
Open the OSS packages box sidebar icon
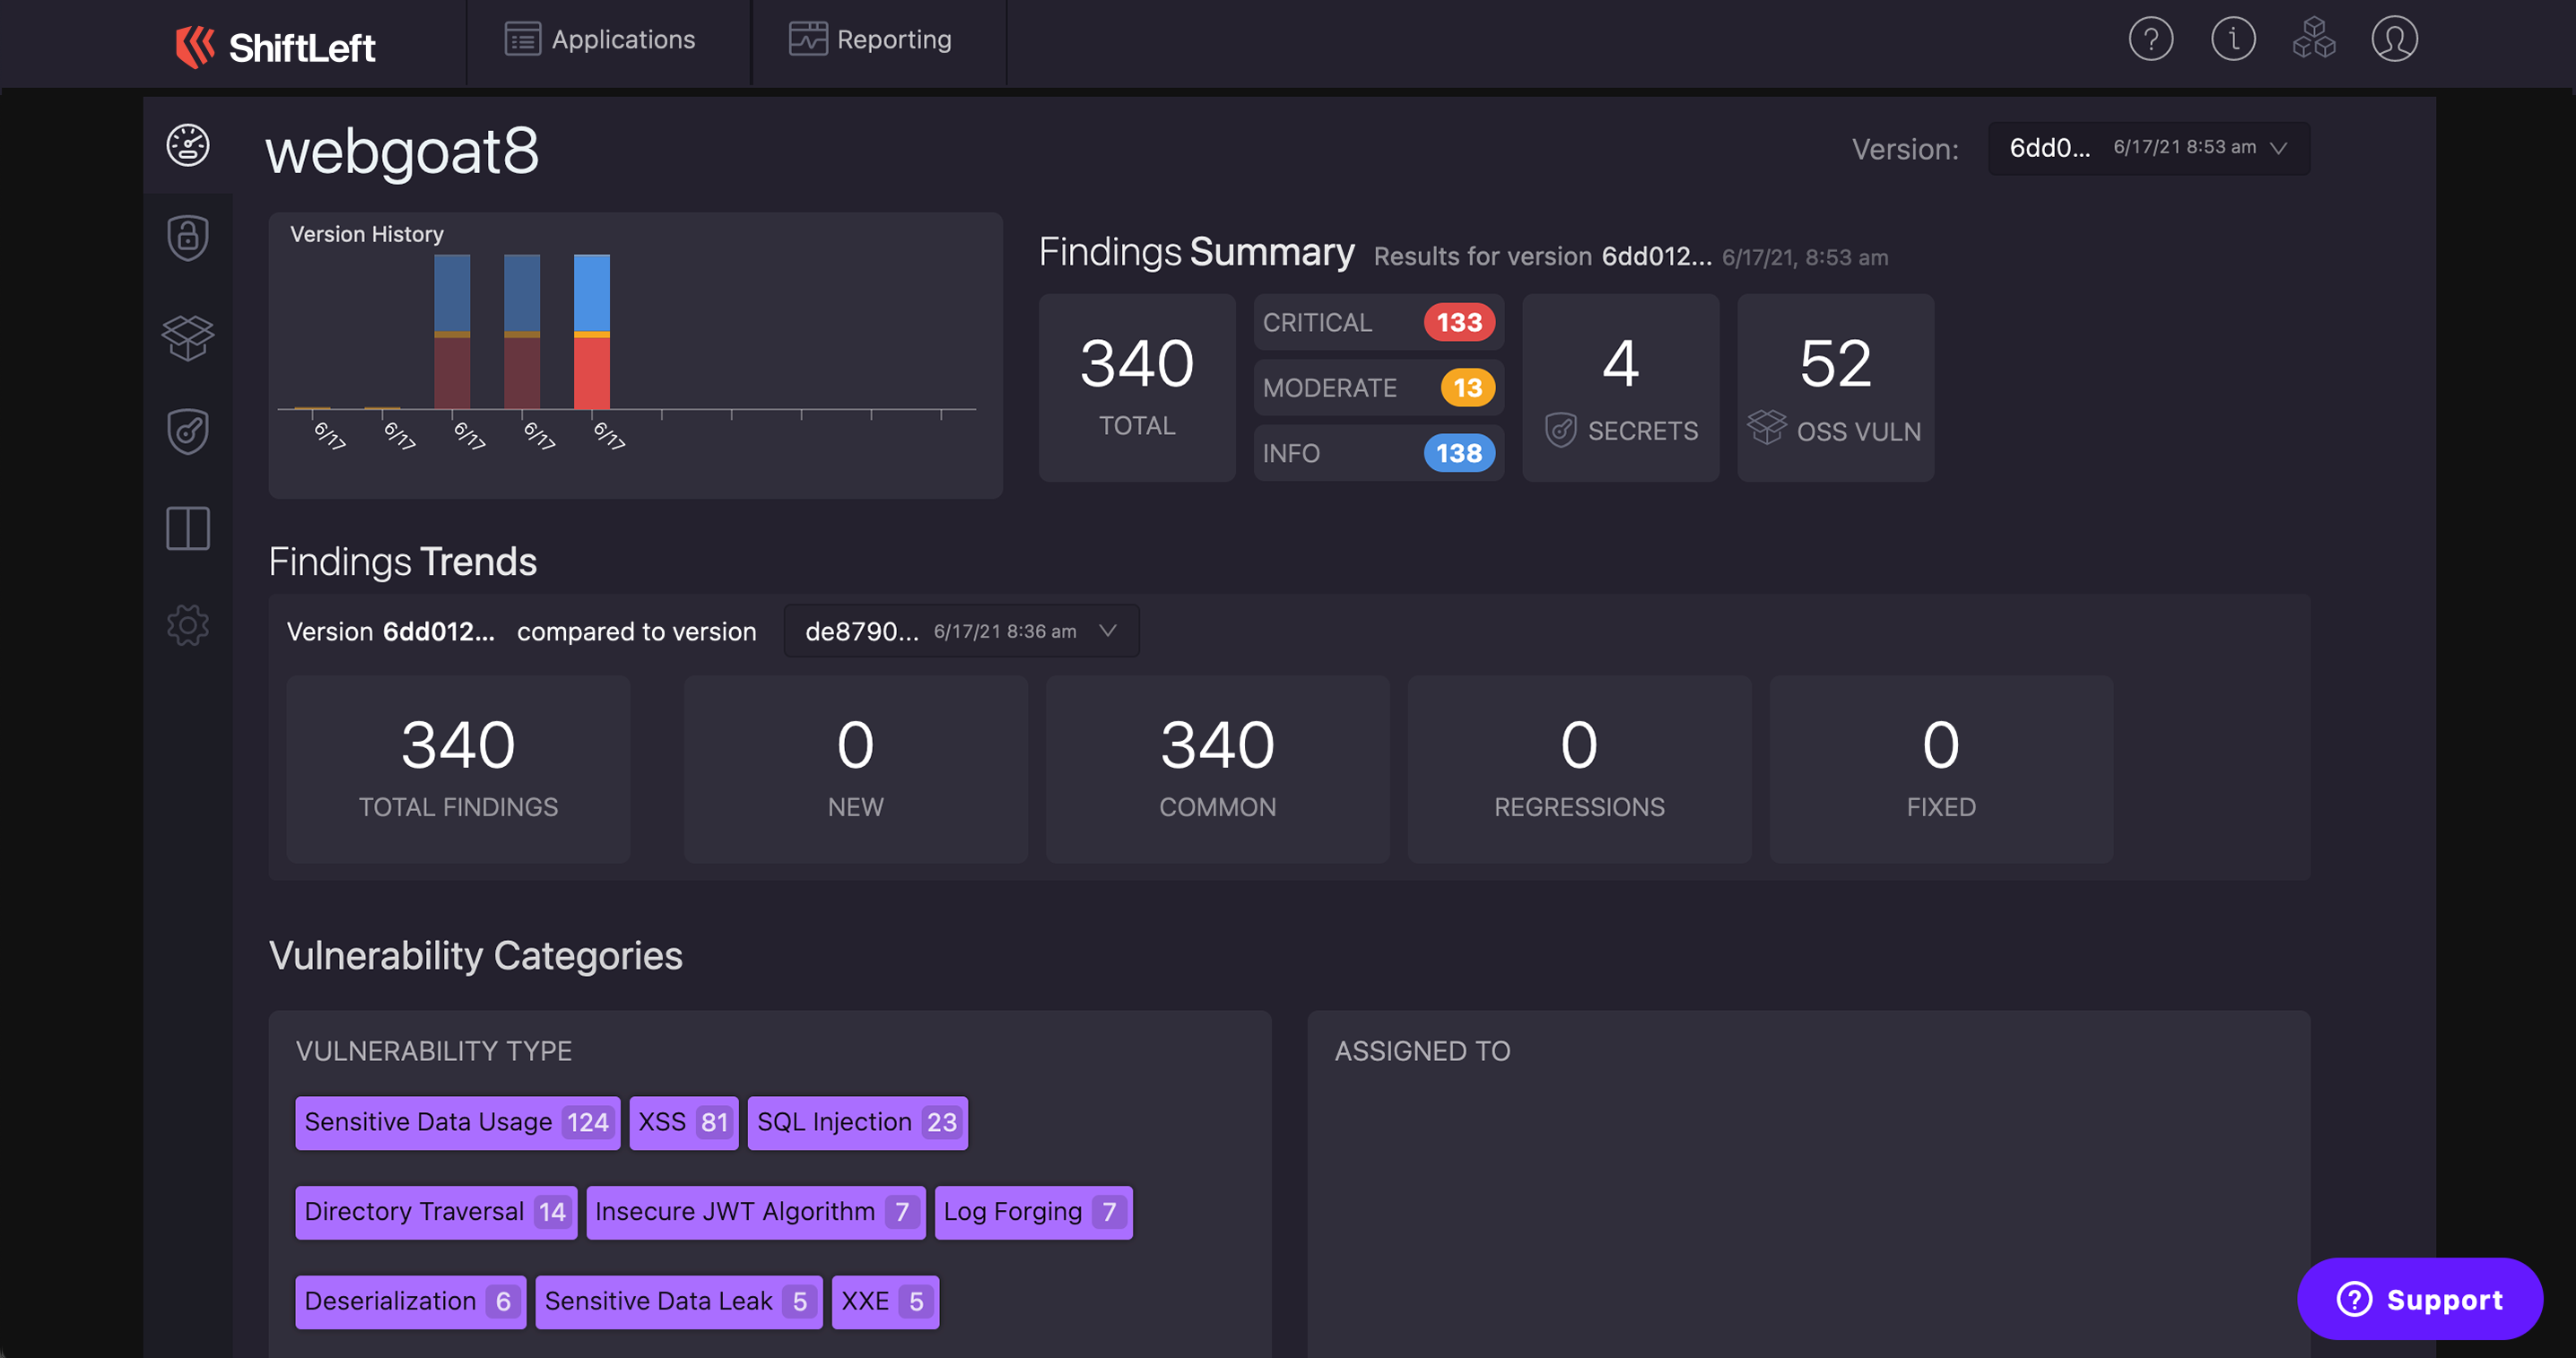coord(187,337)
